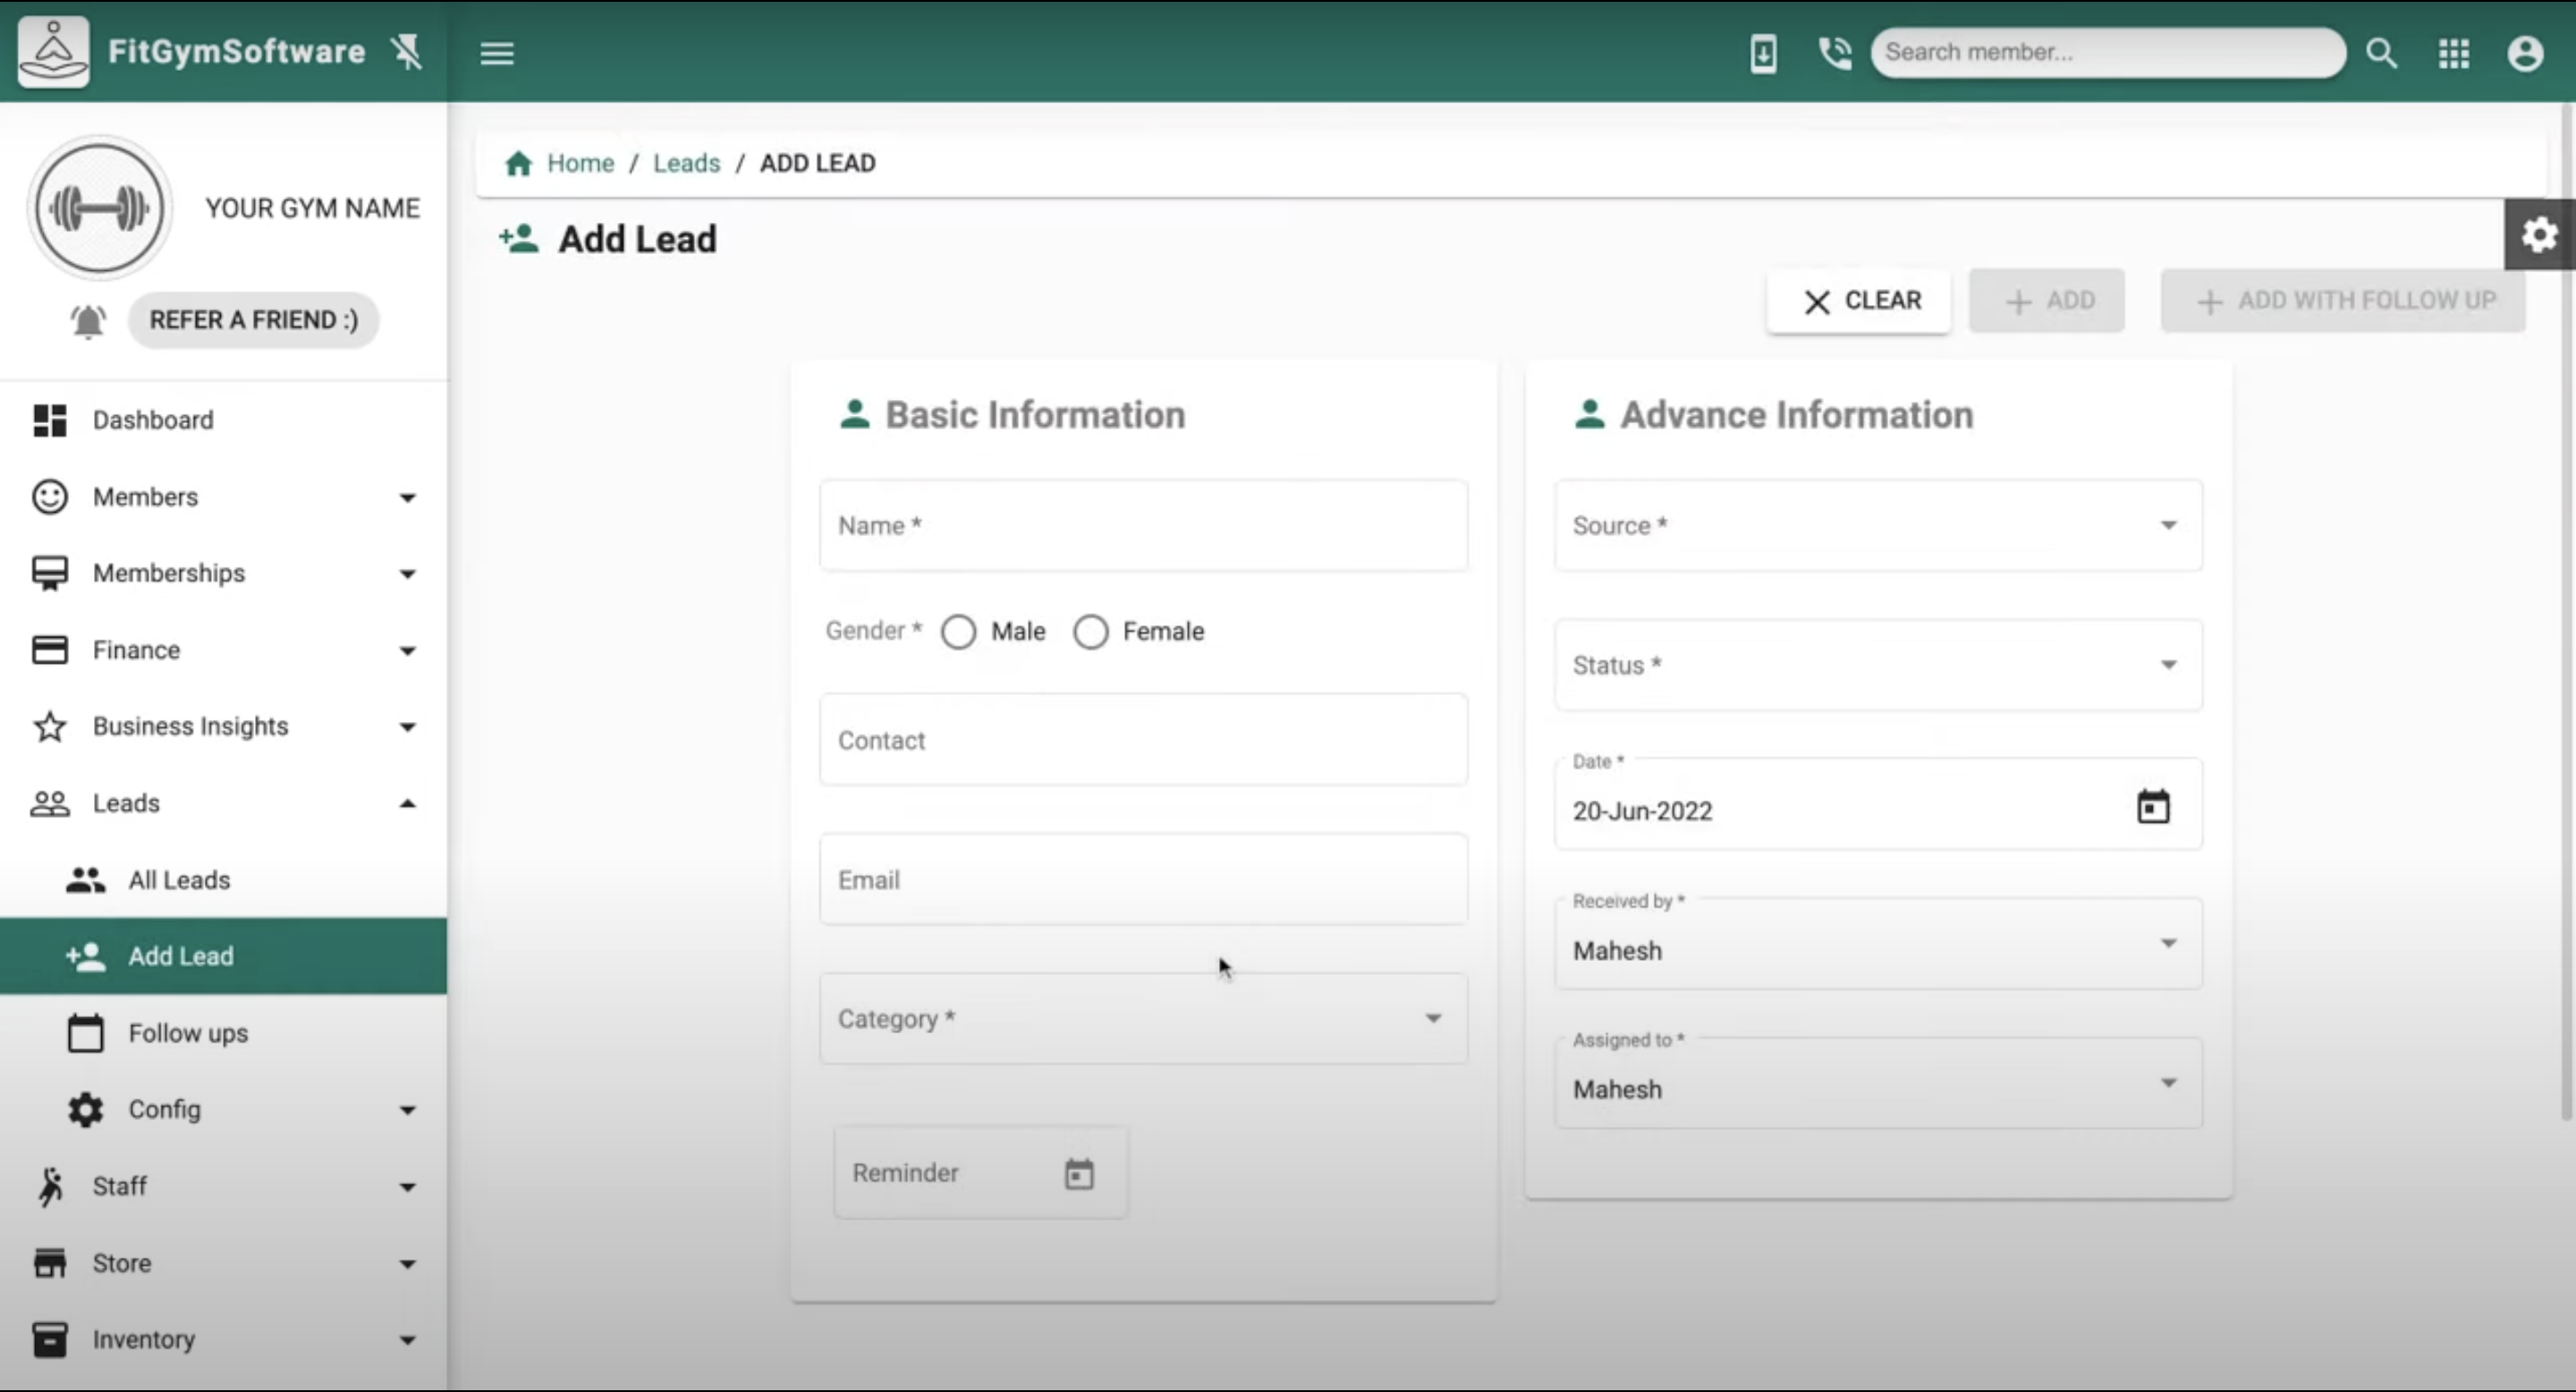The height and width of the screenshot is (1392, 2576).
Task: Click the Name input field
Action: tap(1142, 526)
